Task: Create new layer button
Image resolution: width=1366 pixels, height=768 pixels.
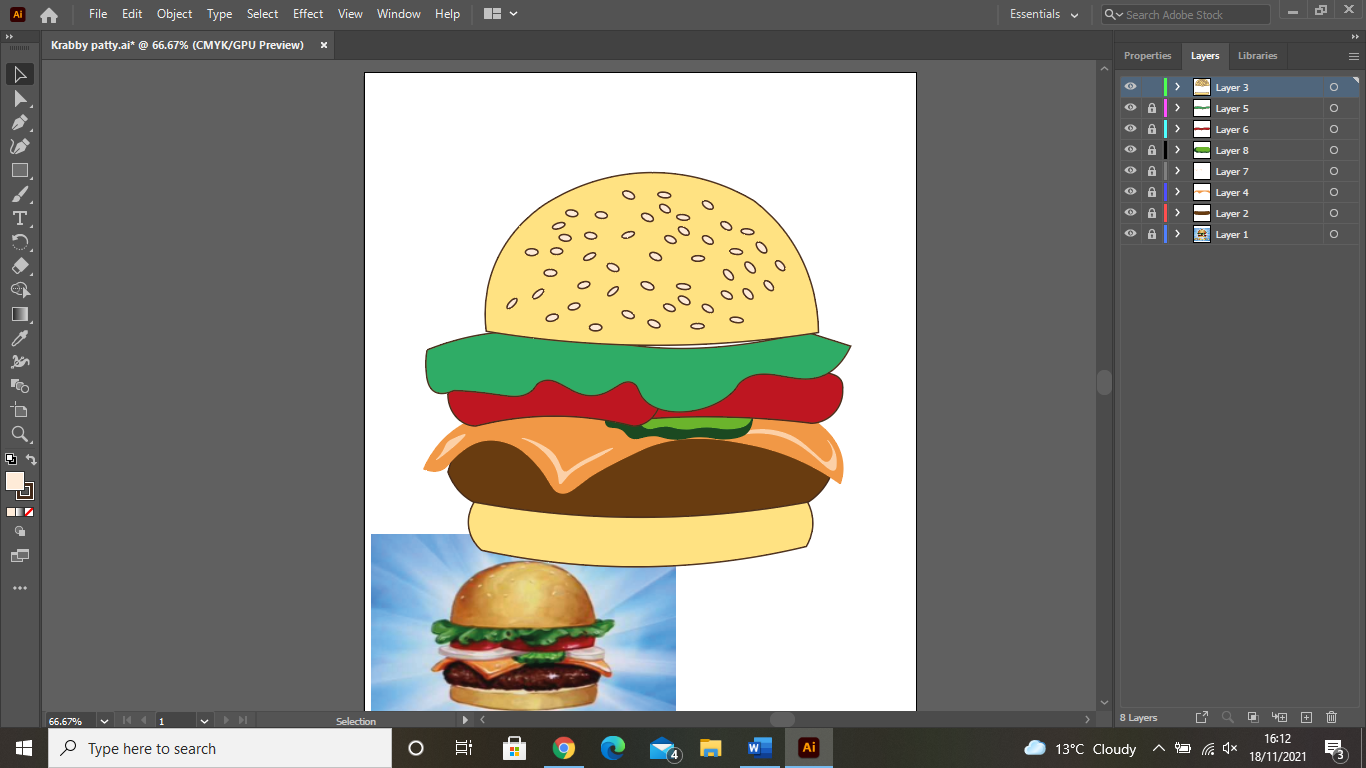Action: pyautogui.click(x=1306, y=718)
